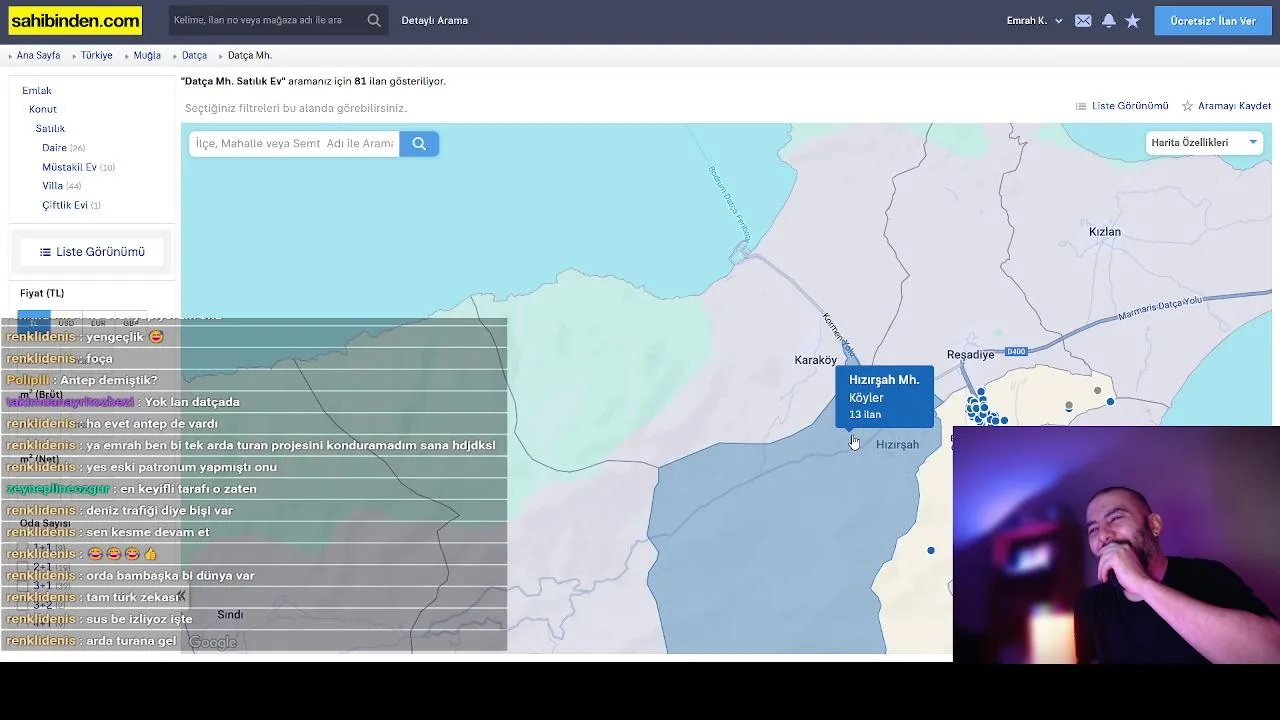Click the Google logo on map

point(213,642)
